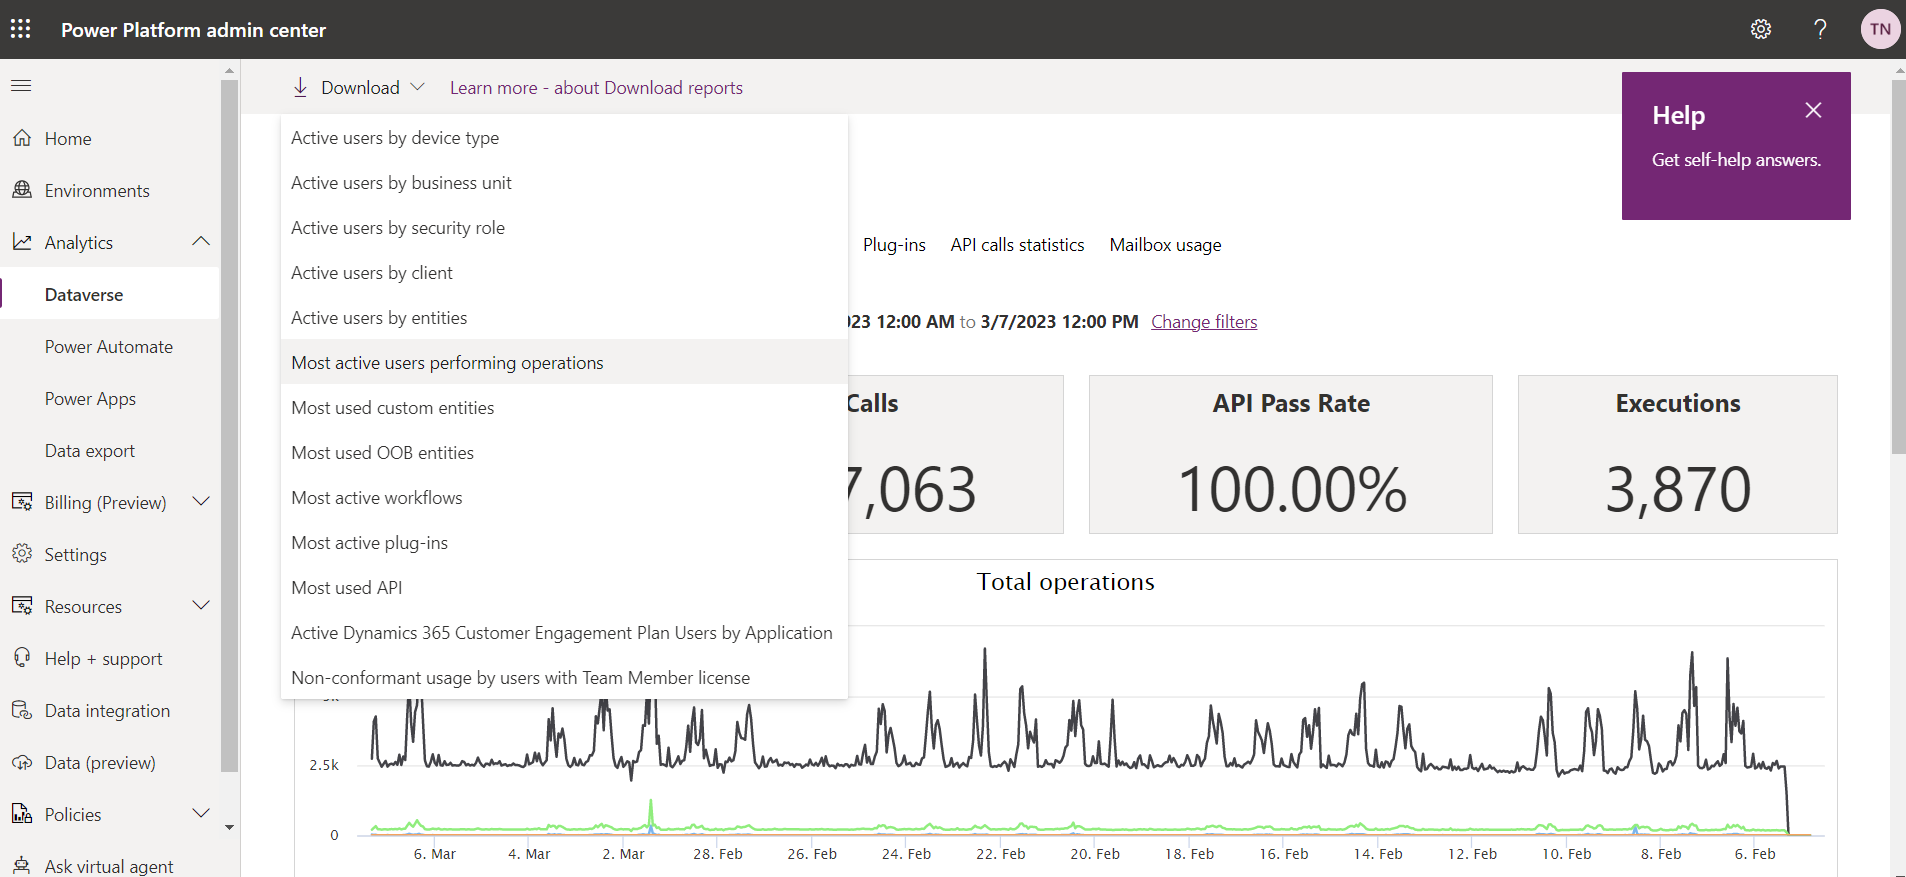Open Learn more about Download reports
Image resolution: width=1906 pixels, height=877 pixels.
(x=596, y=88)
